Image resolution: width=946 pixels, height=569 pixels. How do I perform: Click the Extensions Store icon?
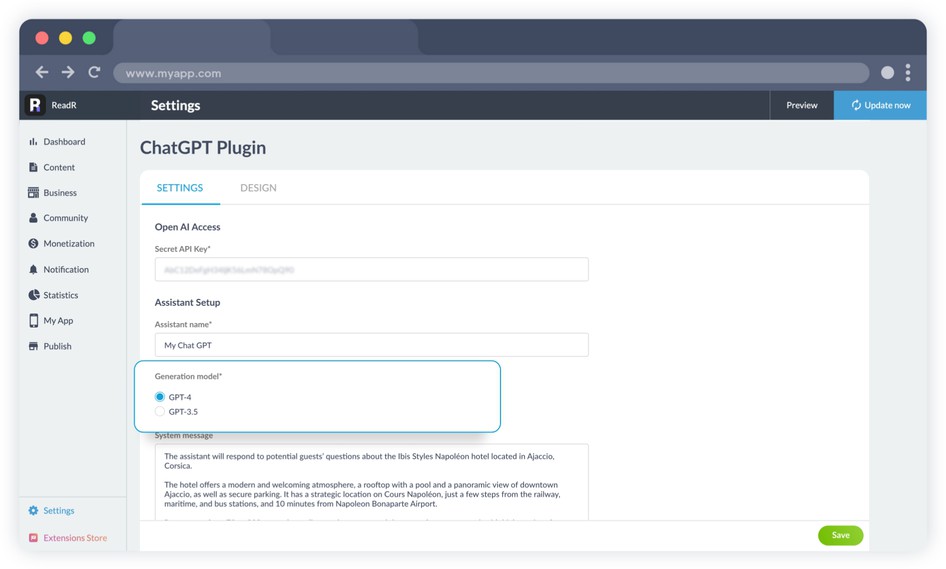(x=33, y=538)
